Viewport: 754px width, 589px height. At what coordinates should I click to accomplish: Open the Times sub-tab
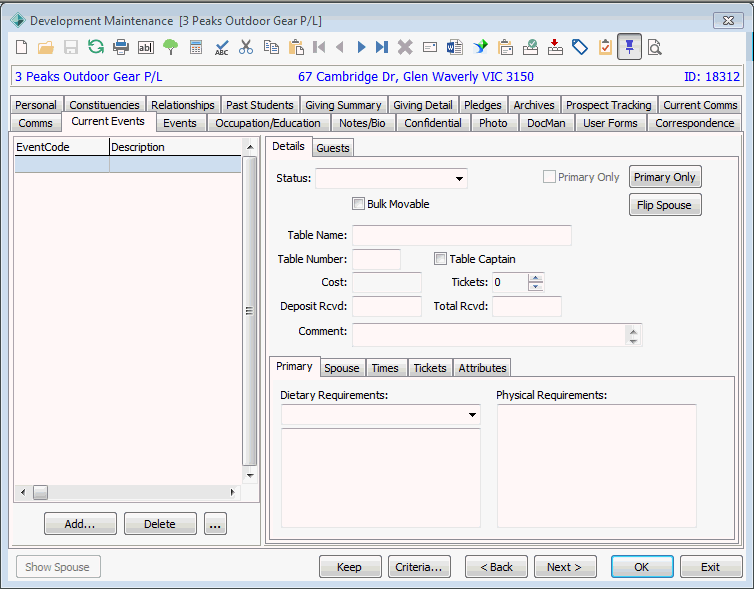point(385,368)
